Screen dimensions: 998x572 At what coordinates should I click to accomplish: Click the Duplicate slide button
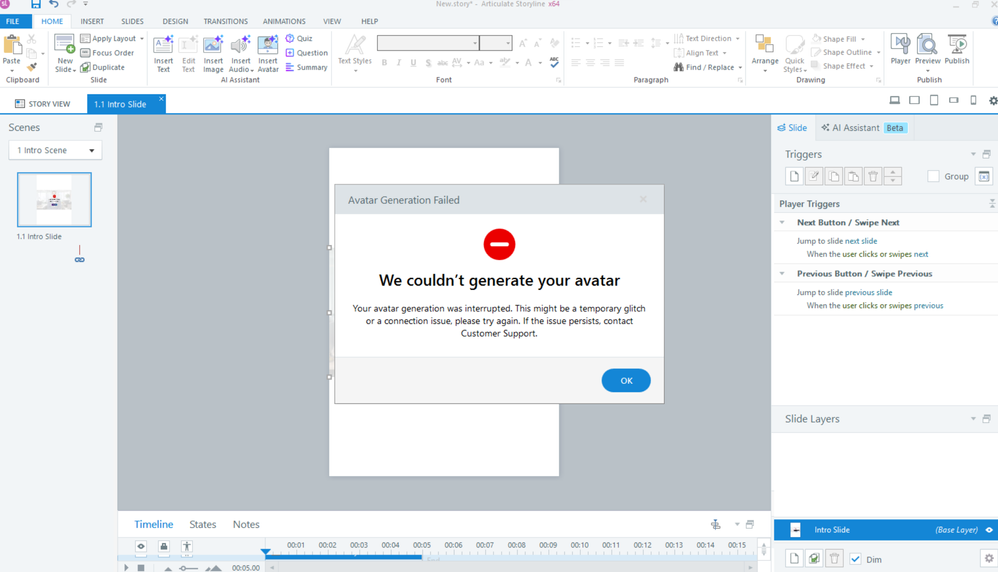click(x=102, y=67)
